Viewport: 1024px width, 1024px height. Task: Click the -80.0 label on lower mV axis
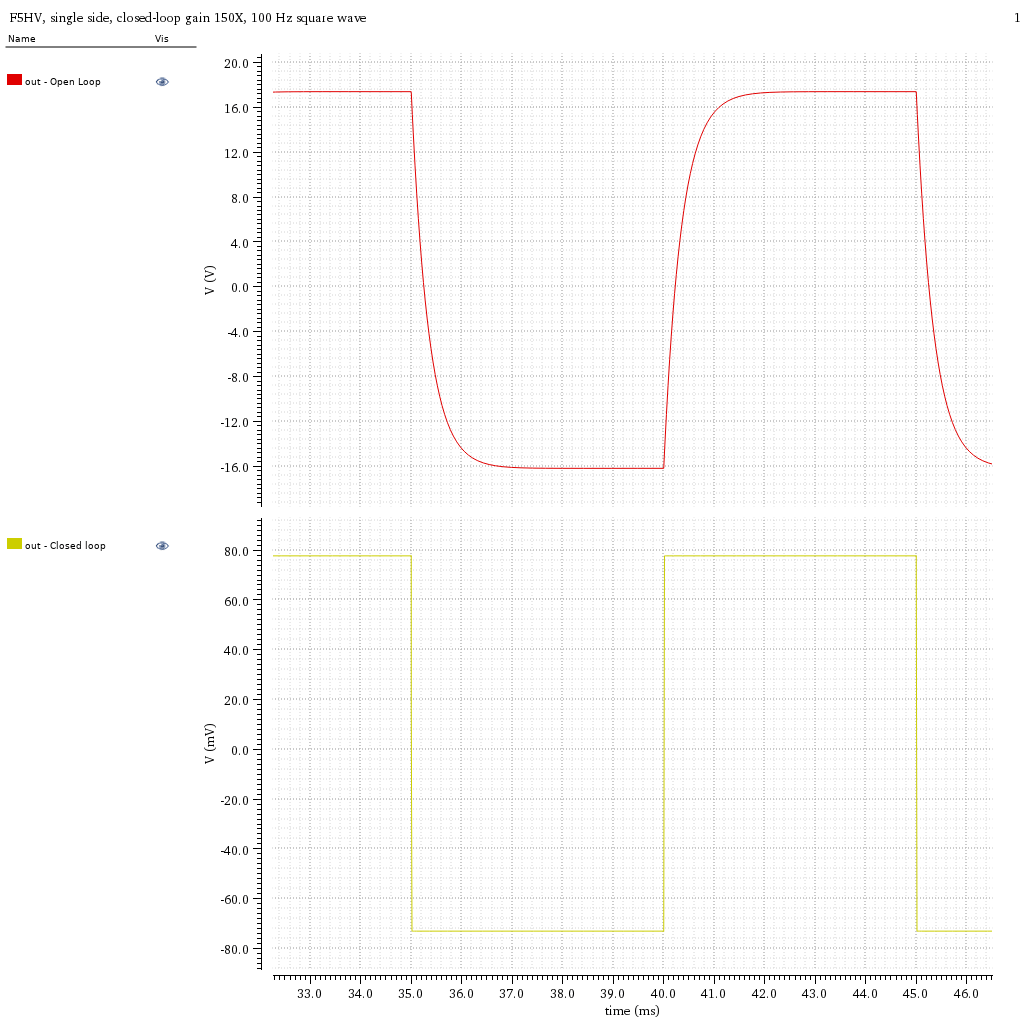pos(234,950)
